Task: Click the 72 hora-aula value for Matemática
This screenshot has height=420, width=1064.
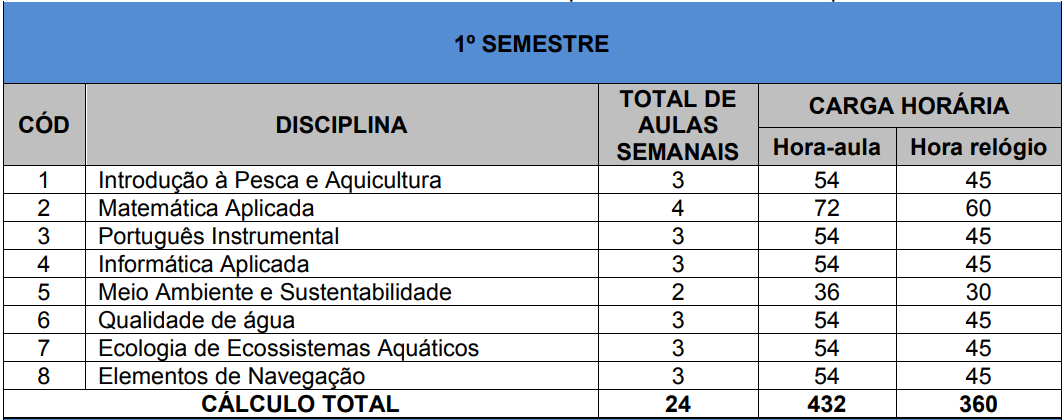Action: (826, 208)
